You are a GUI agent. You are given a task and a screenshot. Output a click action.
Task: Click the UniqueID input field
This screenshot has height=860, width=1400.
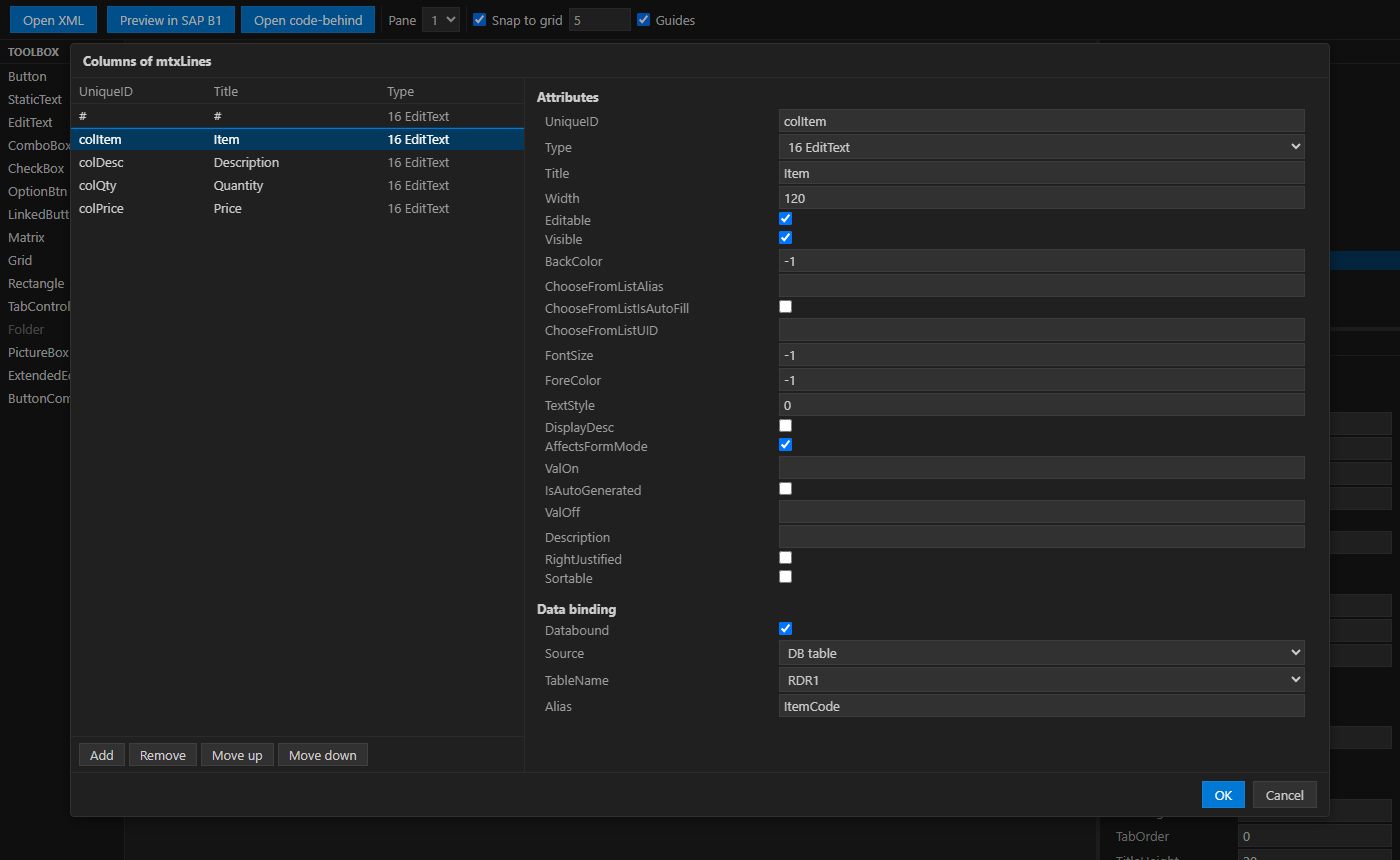(1041, 121)
